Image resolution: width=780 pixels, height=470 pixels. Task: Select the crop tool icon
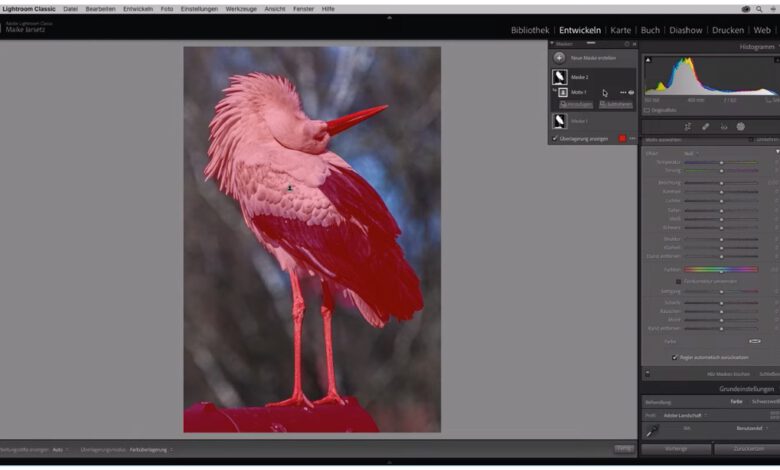point(688,127)
